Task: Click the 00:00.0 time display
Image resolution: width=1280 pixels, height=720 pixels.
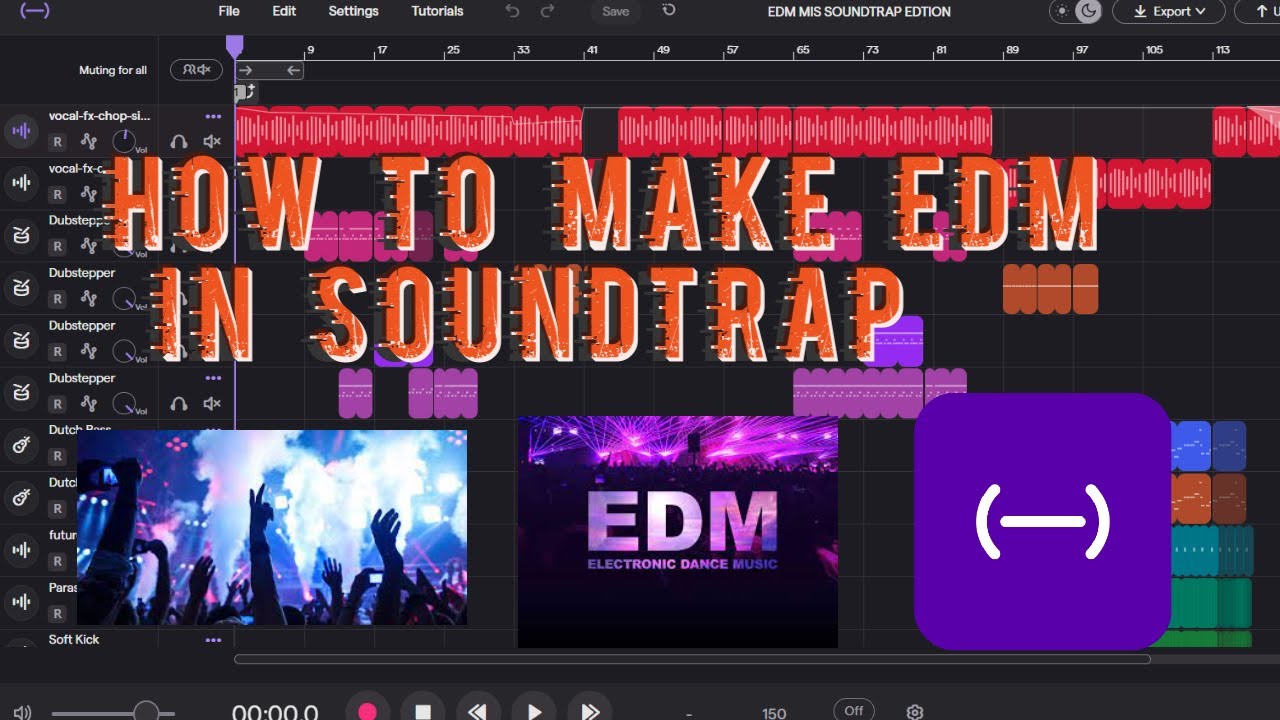Action: (x=275, y=712)
